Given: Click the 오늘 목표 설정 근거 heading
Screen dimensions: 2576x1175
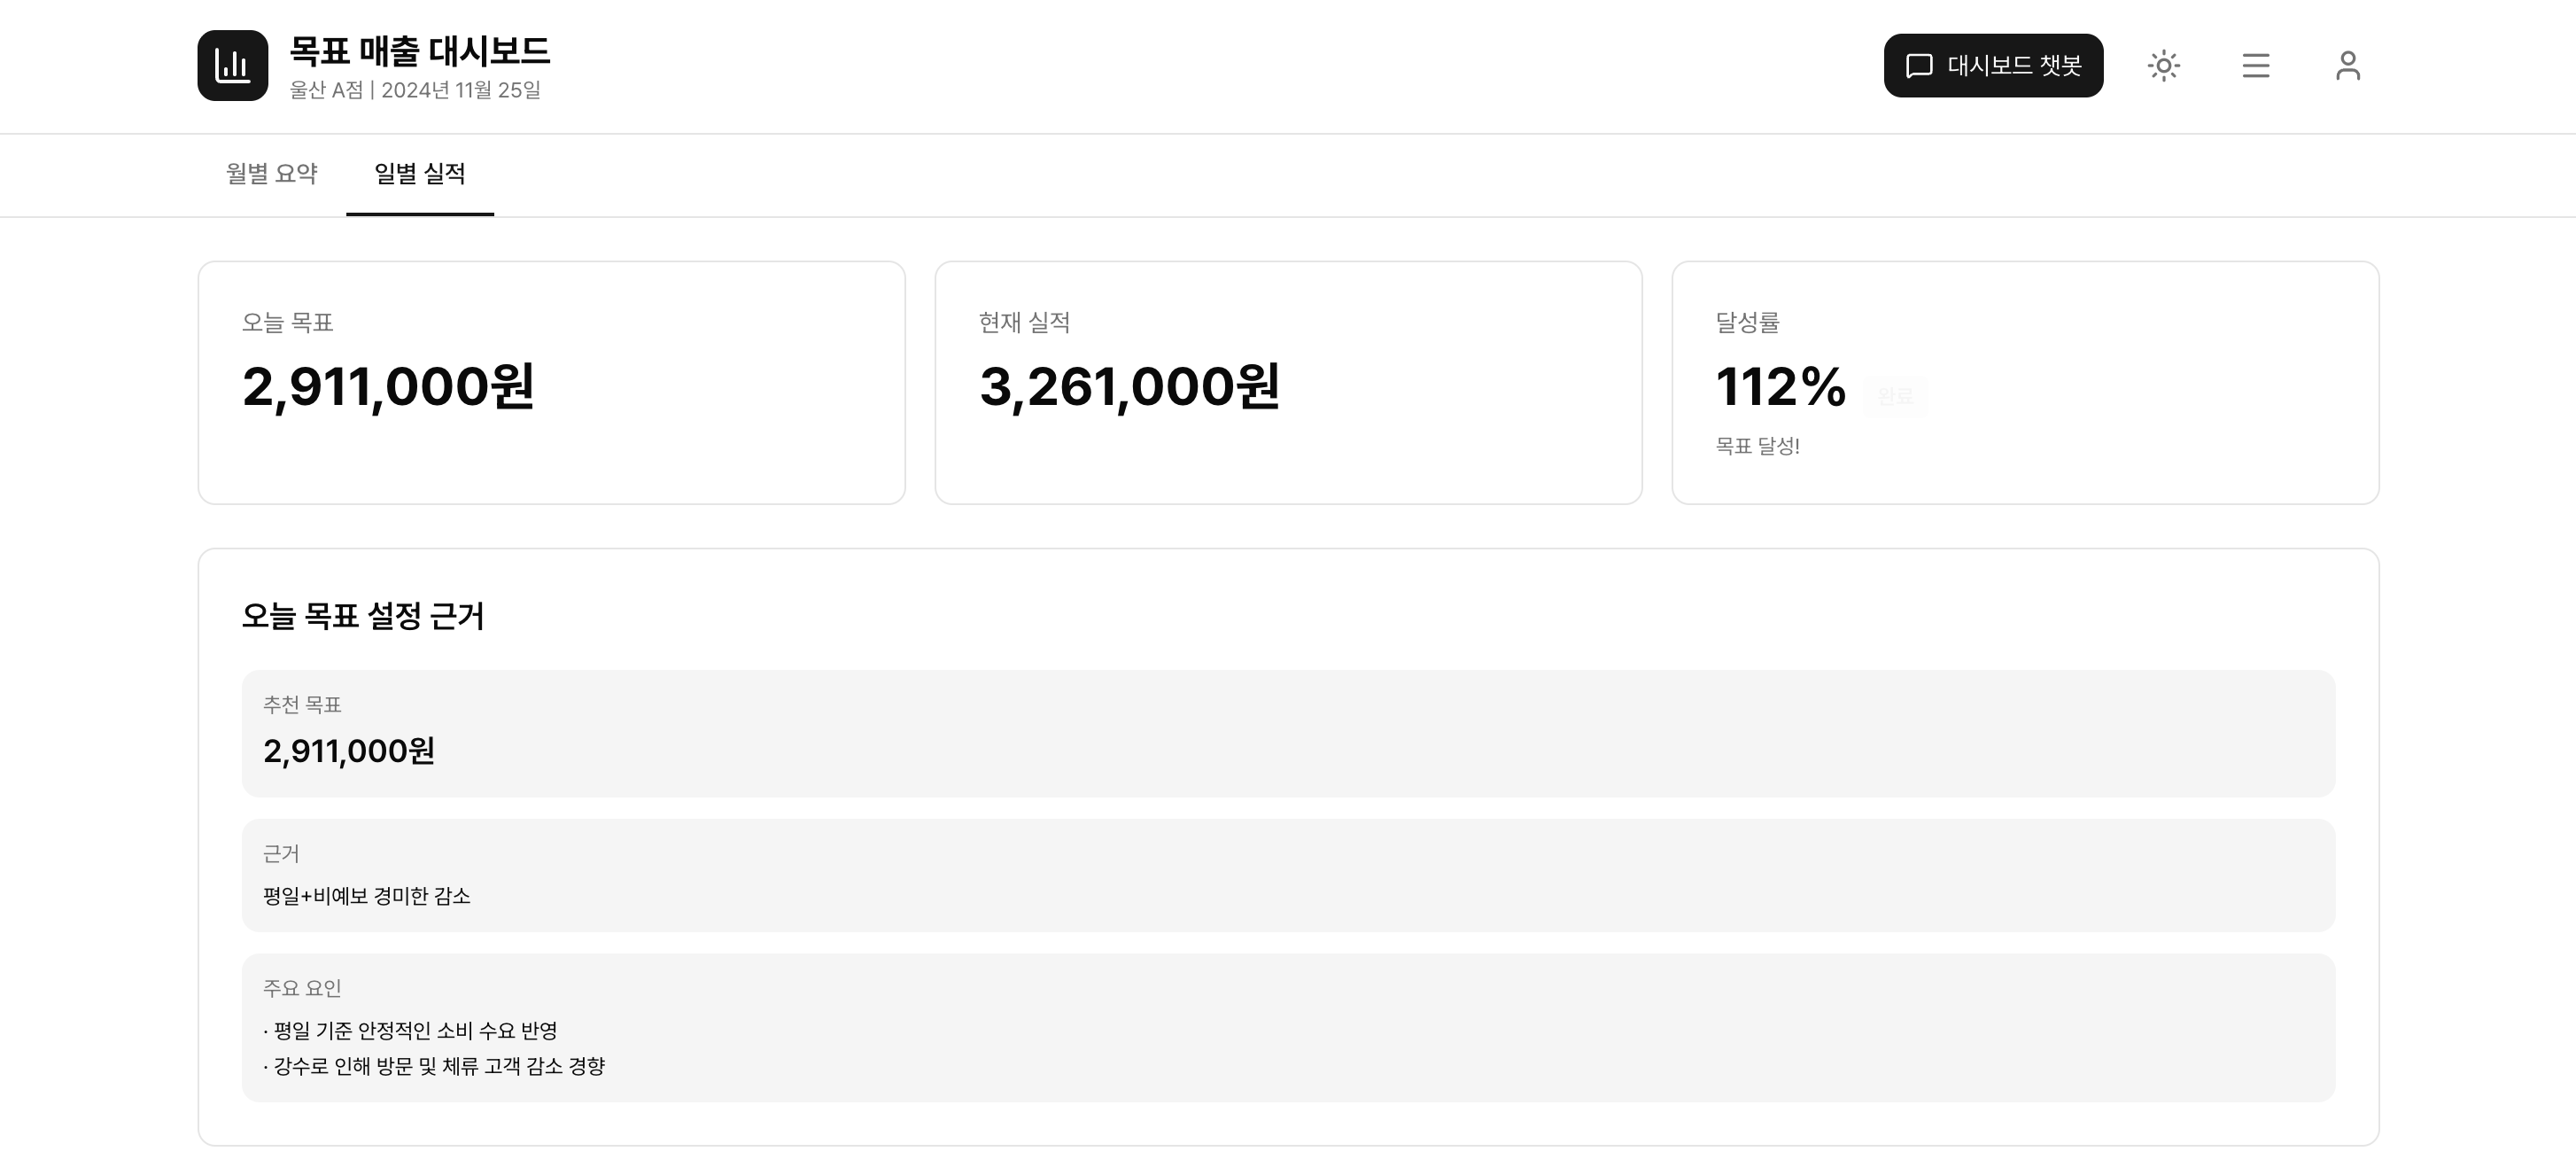Looking at the screenshot, I should click(x=362, y=616).
